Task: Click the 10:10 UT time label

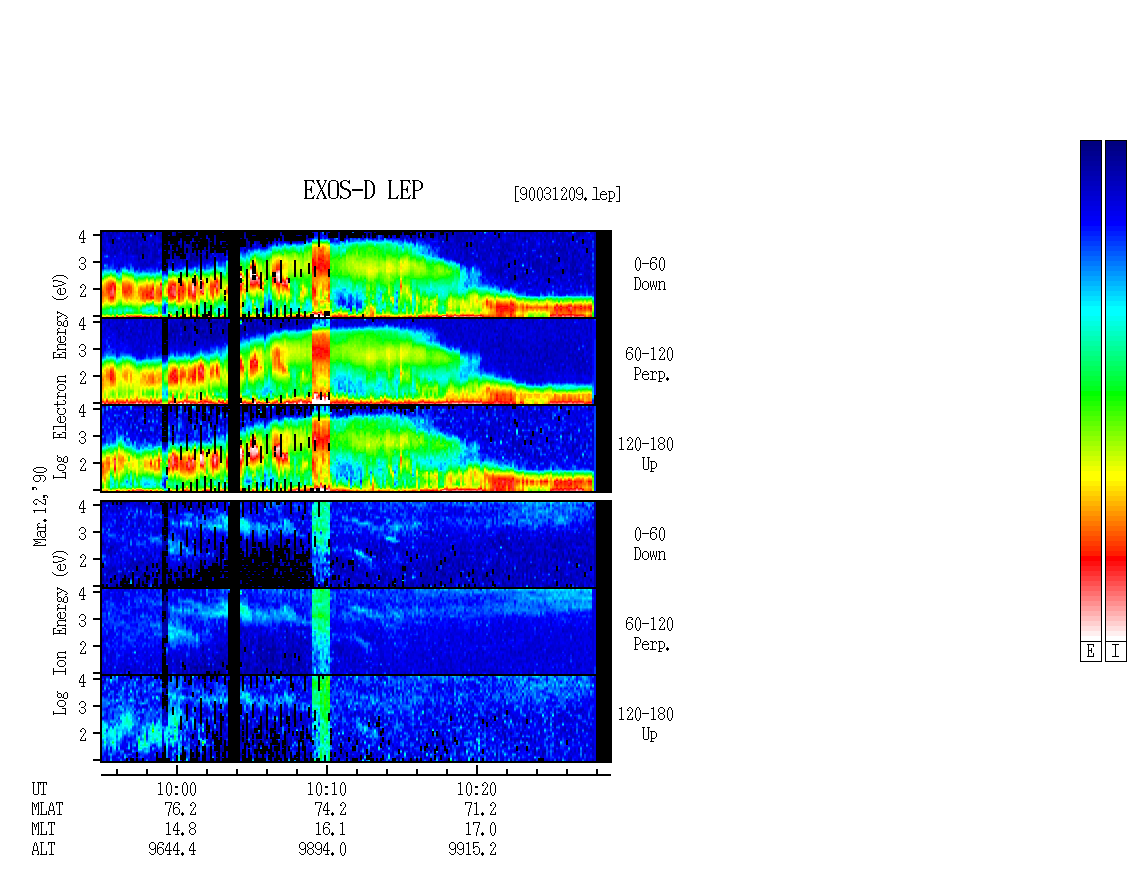Action: pyautogui.click(x=326, y=789)
